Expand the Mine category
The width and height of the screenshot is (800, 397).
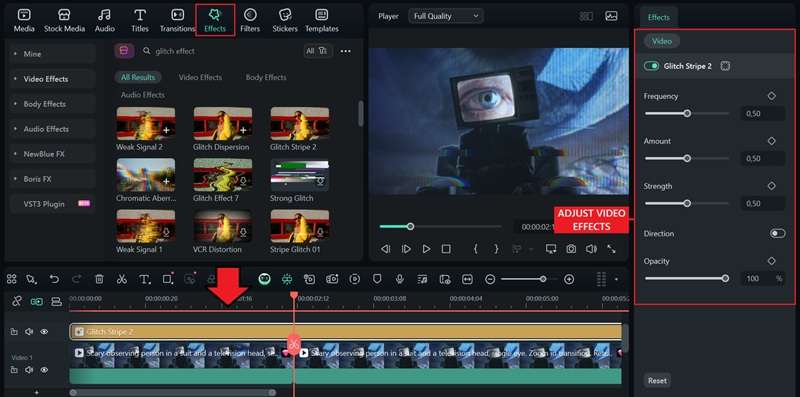pyautogui.click(x=53, y=54)
